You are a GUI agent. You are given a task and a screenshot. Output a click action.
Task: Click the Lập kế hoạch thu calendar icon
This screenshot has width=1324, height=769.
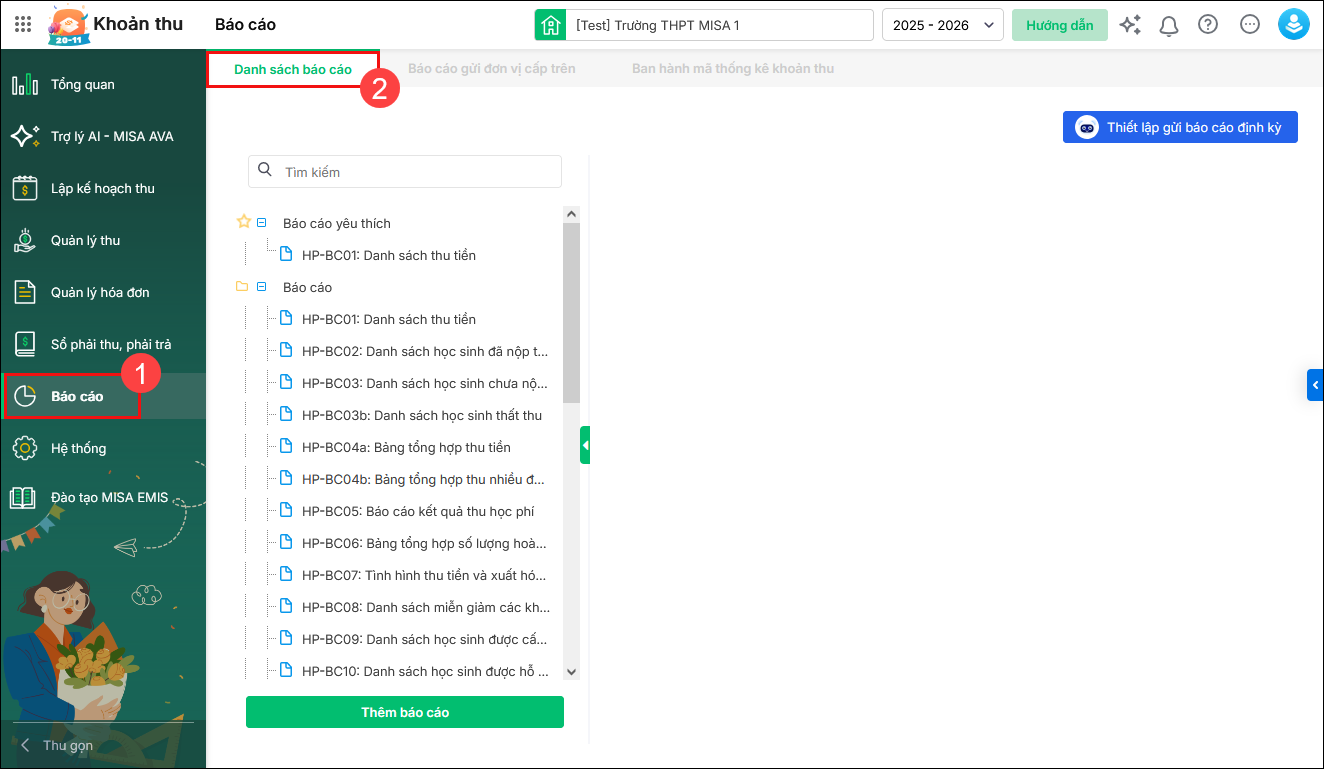(x=25, y=188)
